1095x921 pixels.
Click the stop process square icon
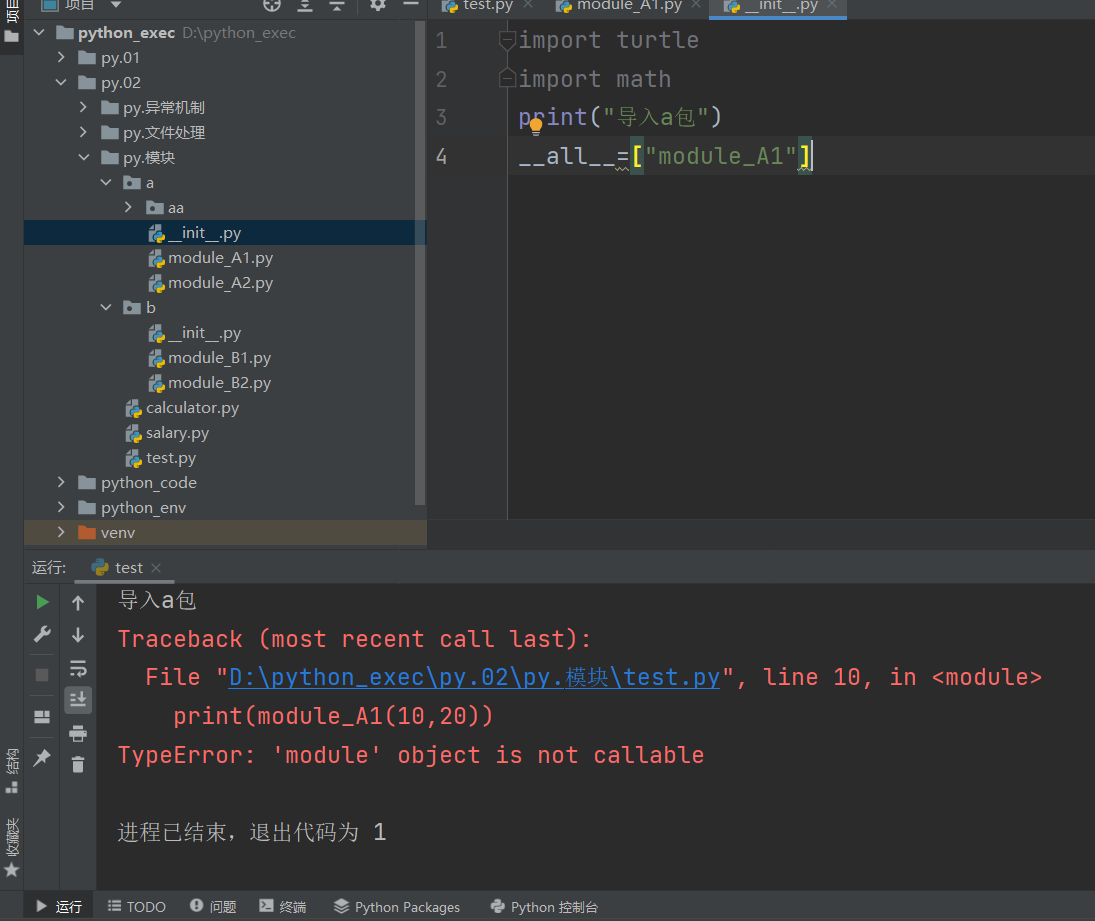point(42,675)
